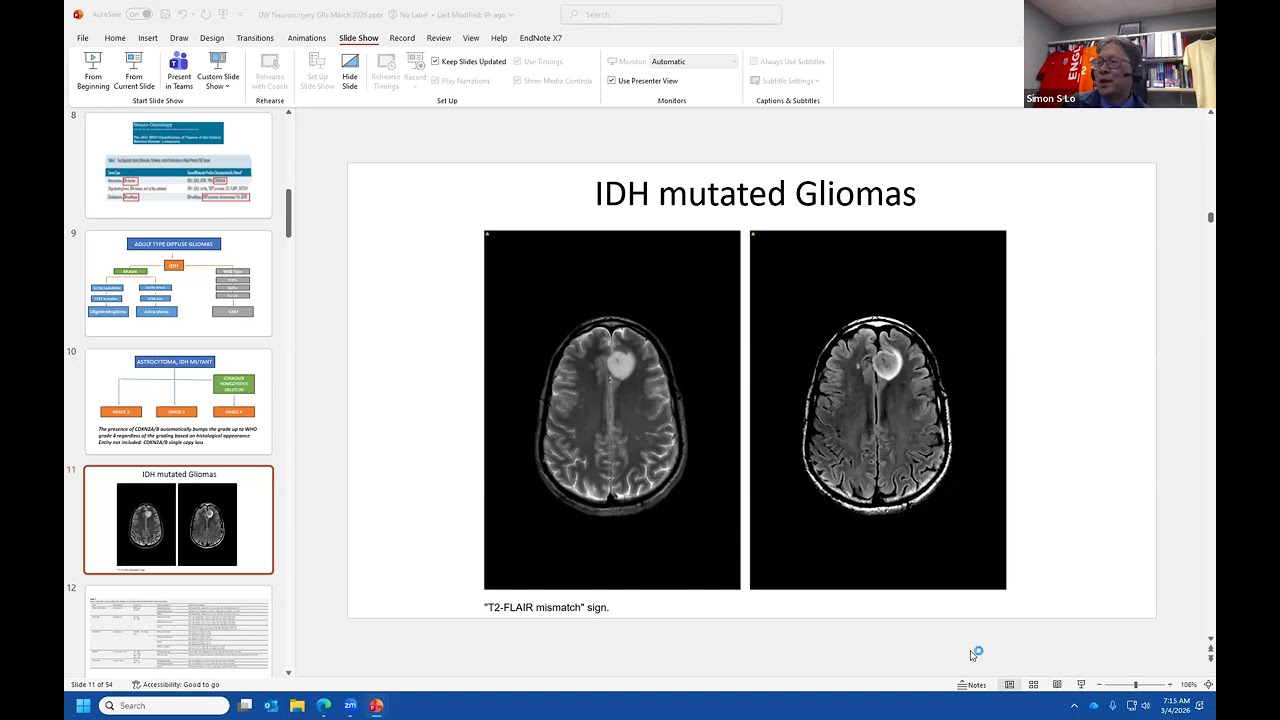Switch to the Design tab

pyautogui.click(x=212, y=38)
